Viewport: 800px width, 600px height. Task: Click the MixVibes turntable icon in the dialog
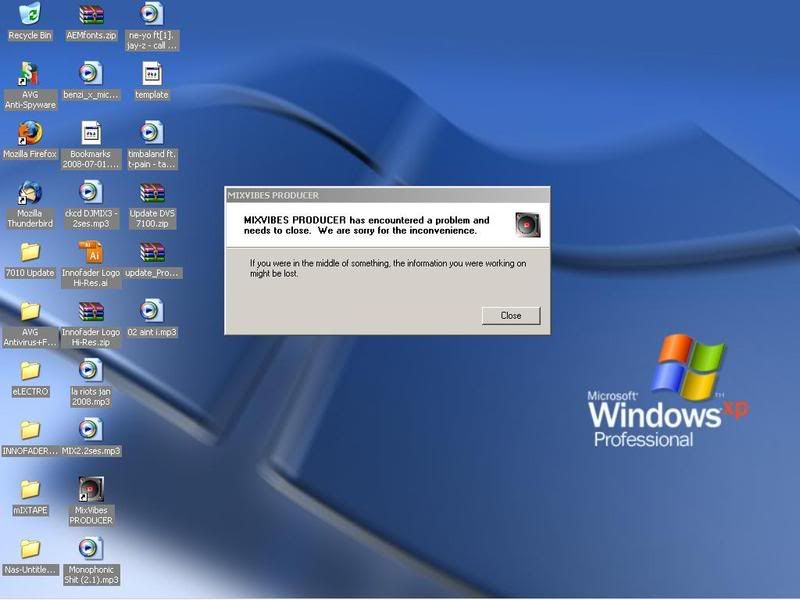coord(527,224)
